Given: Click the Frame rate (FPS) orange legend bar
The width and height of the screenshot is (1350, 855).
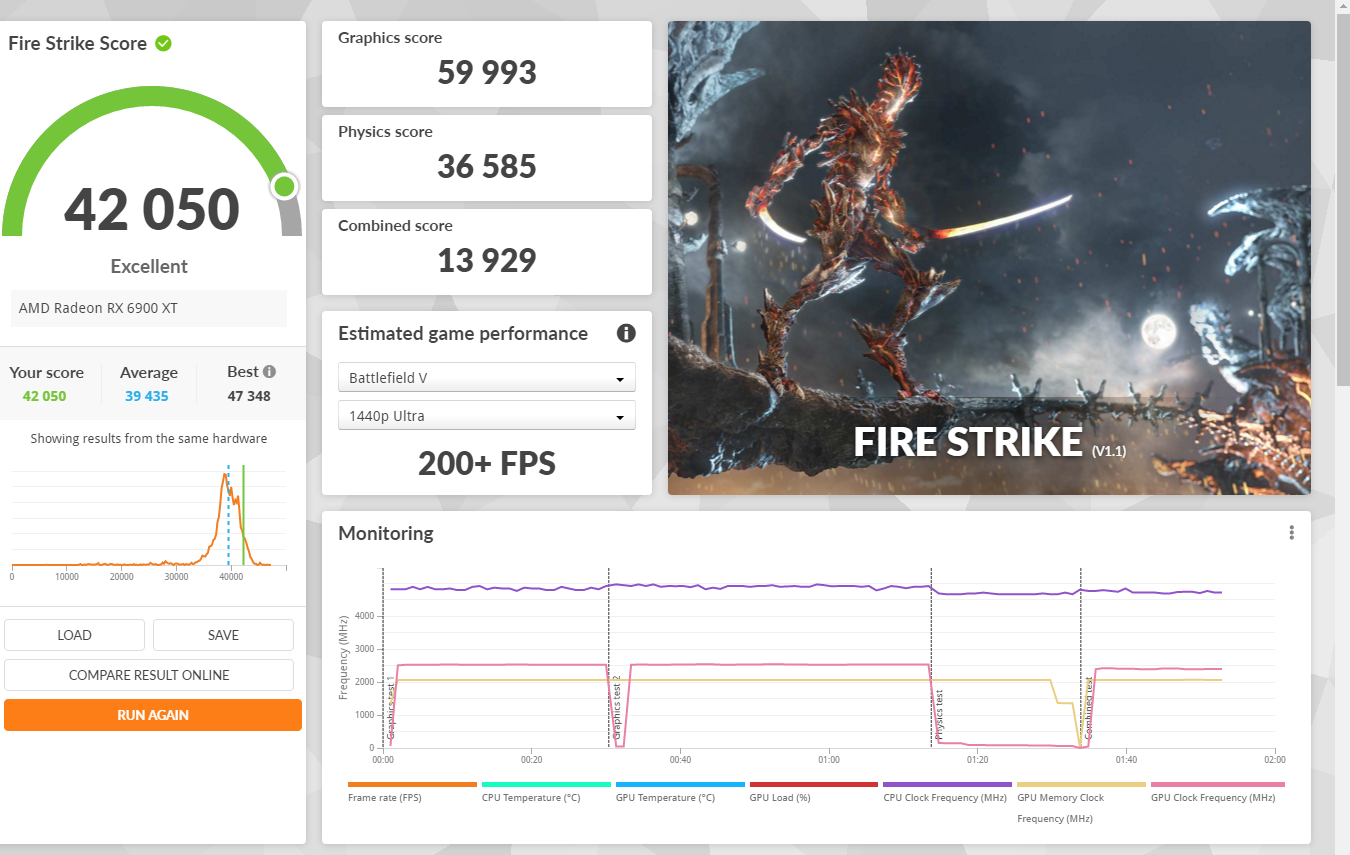Looking at the screenshot, I should [x=412, y=785].
